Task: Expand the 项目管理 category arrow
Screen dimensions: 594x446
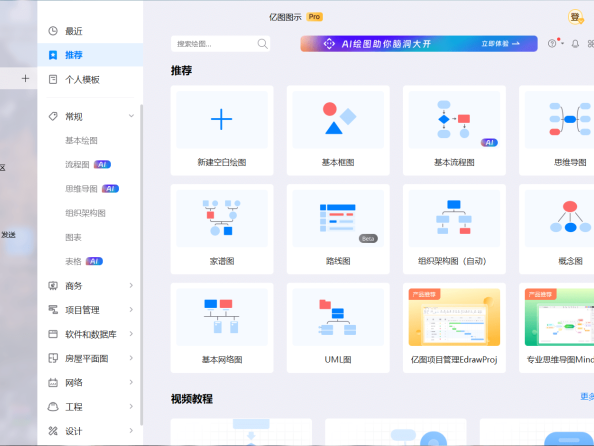Action: 131,310
